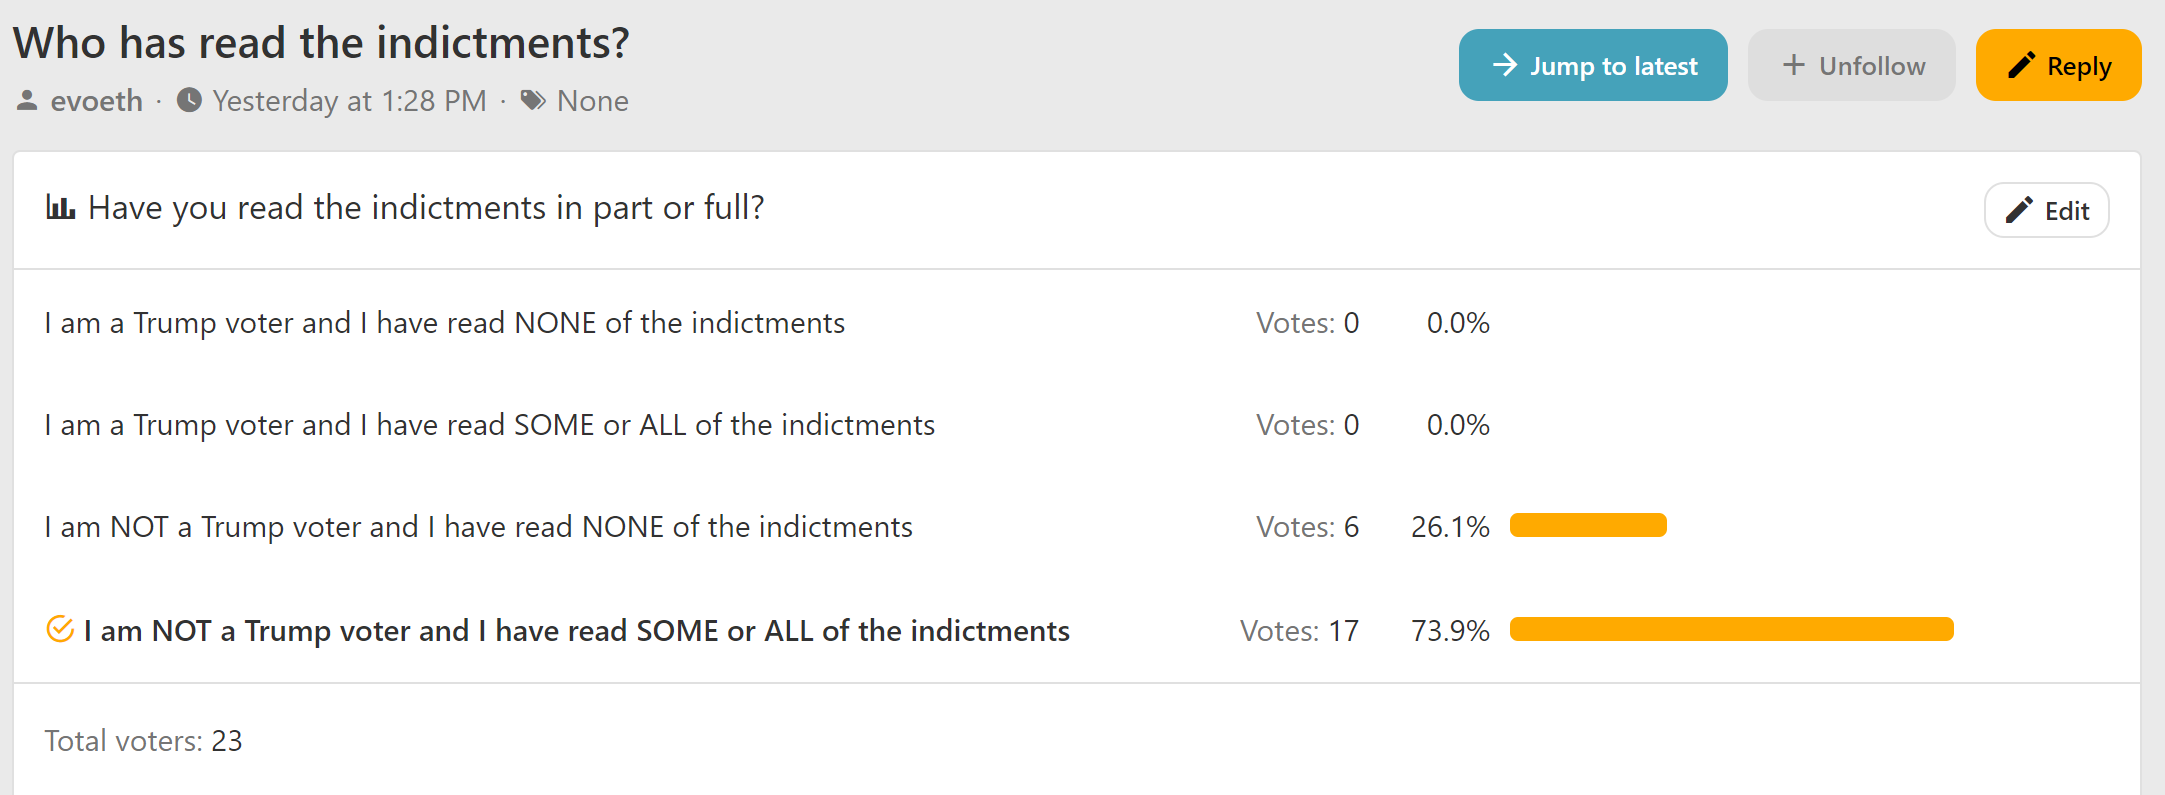Choose "NOT a Trump voter, read NONE" option

click(x=478, y=528)
